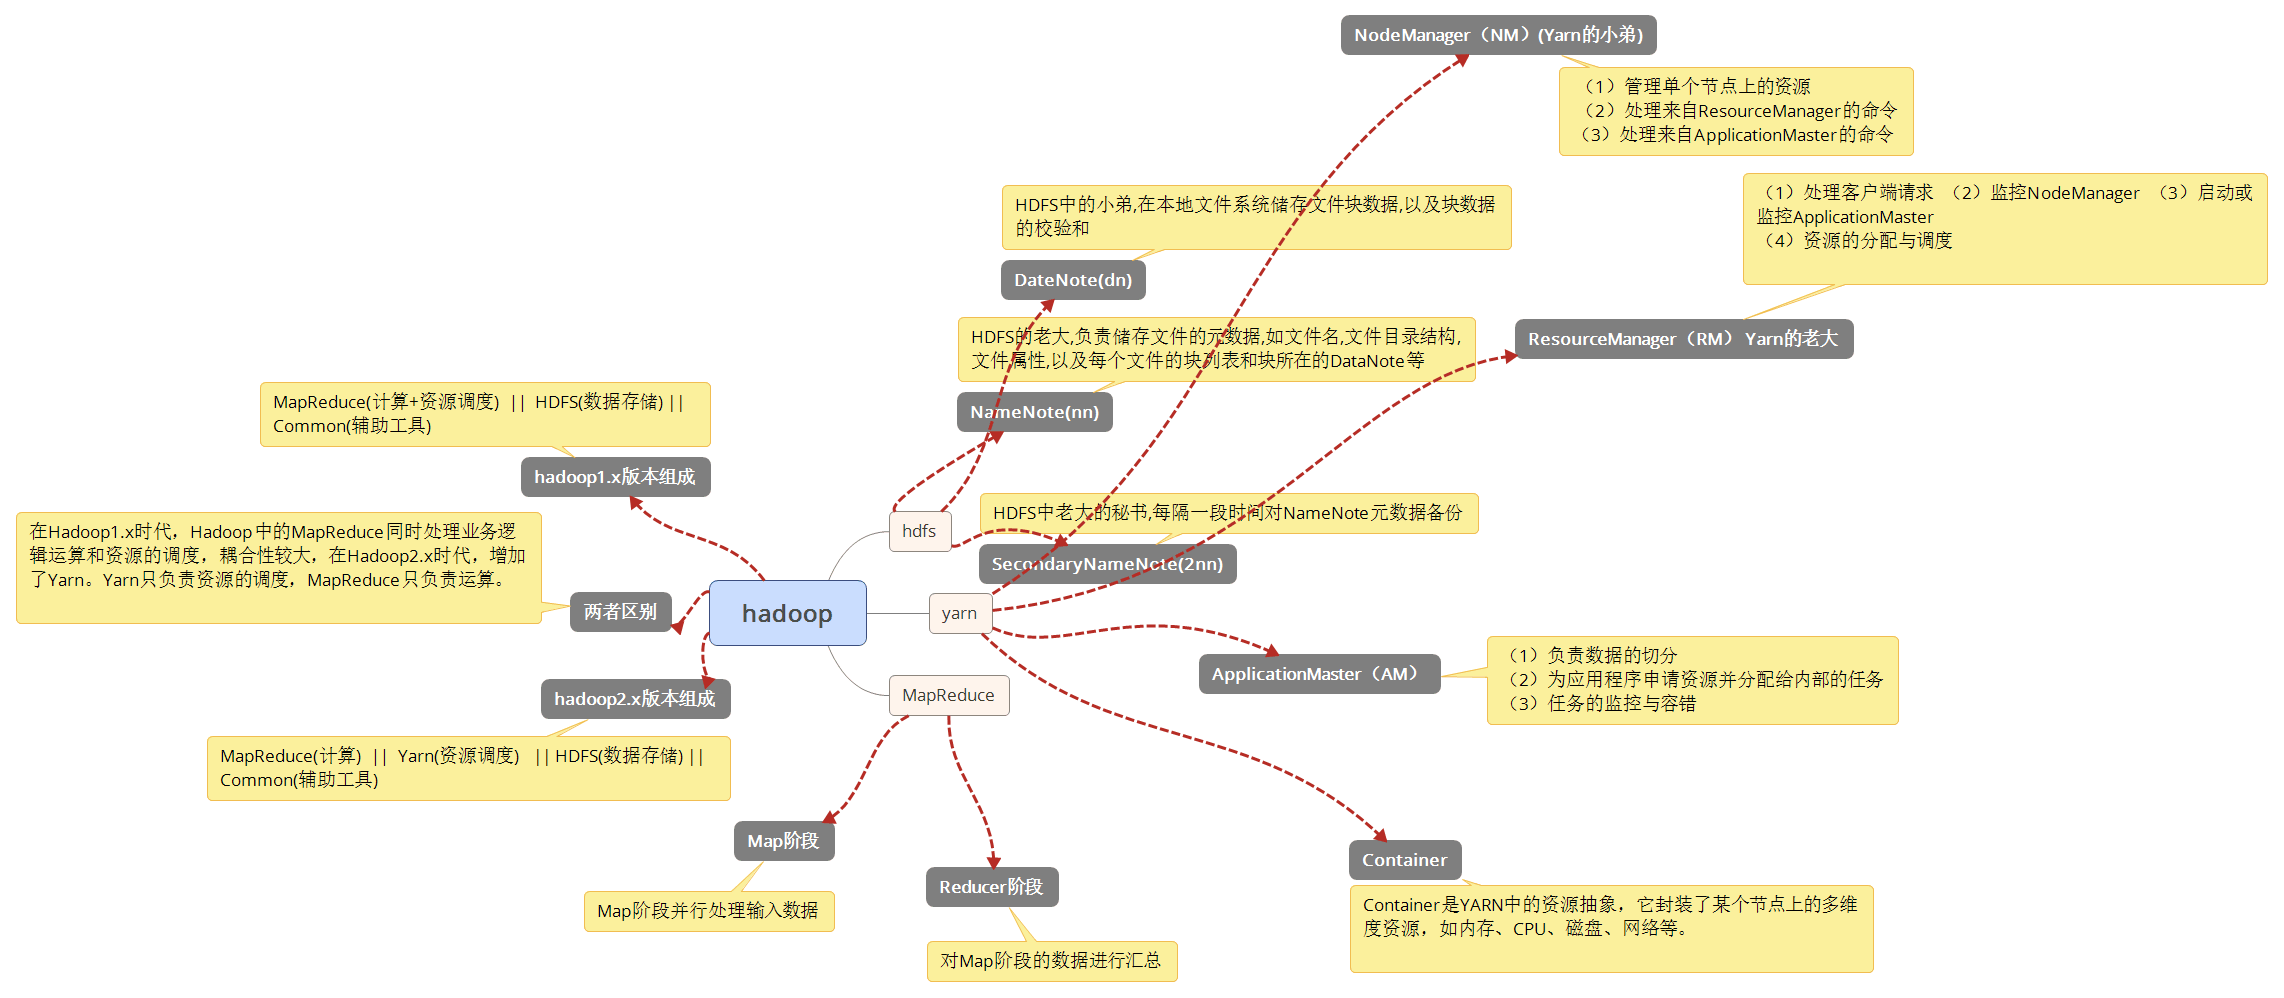2284x998 pixels.
Task: Select the central hadoop node
Action: 787,613
